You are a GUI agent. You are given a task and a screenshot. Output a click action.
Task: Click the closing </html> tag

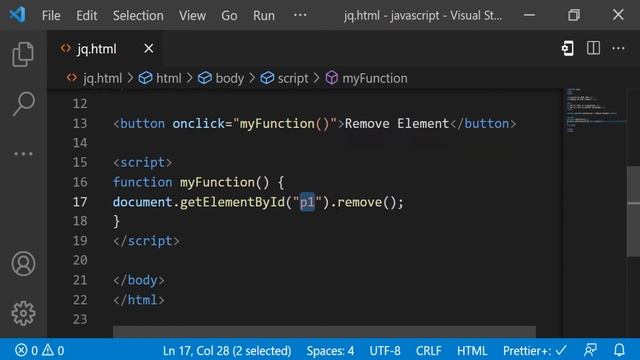(139, 300)
